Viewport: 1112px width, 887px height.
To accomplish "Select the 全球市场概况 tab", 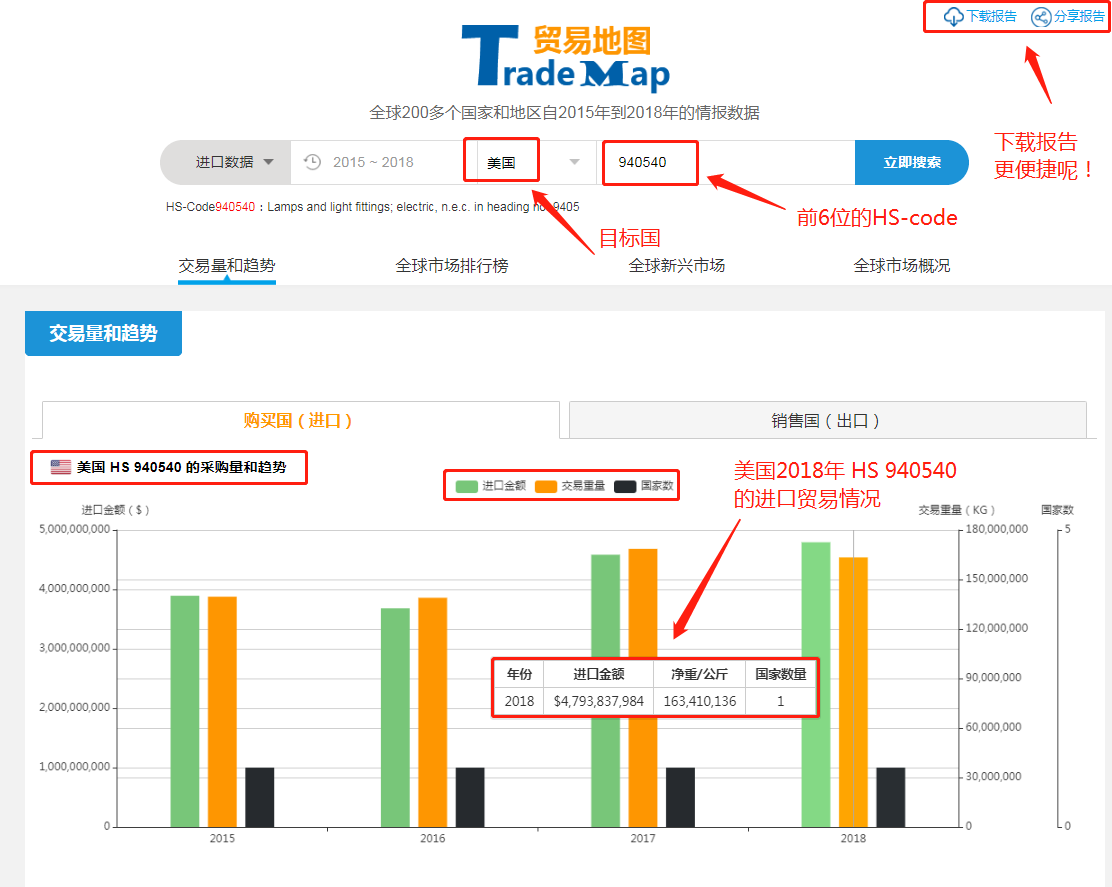I will tap(901, 266).
